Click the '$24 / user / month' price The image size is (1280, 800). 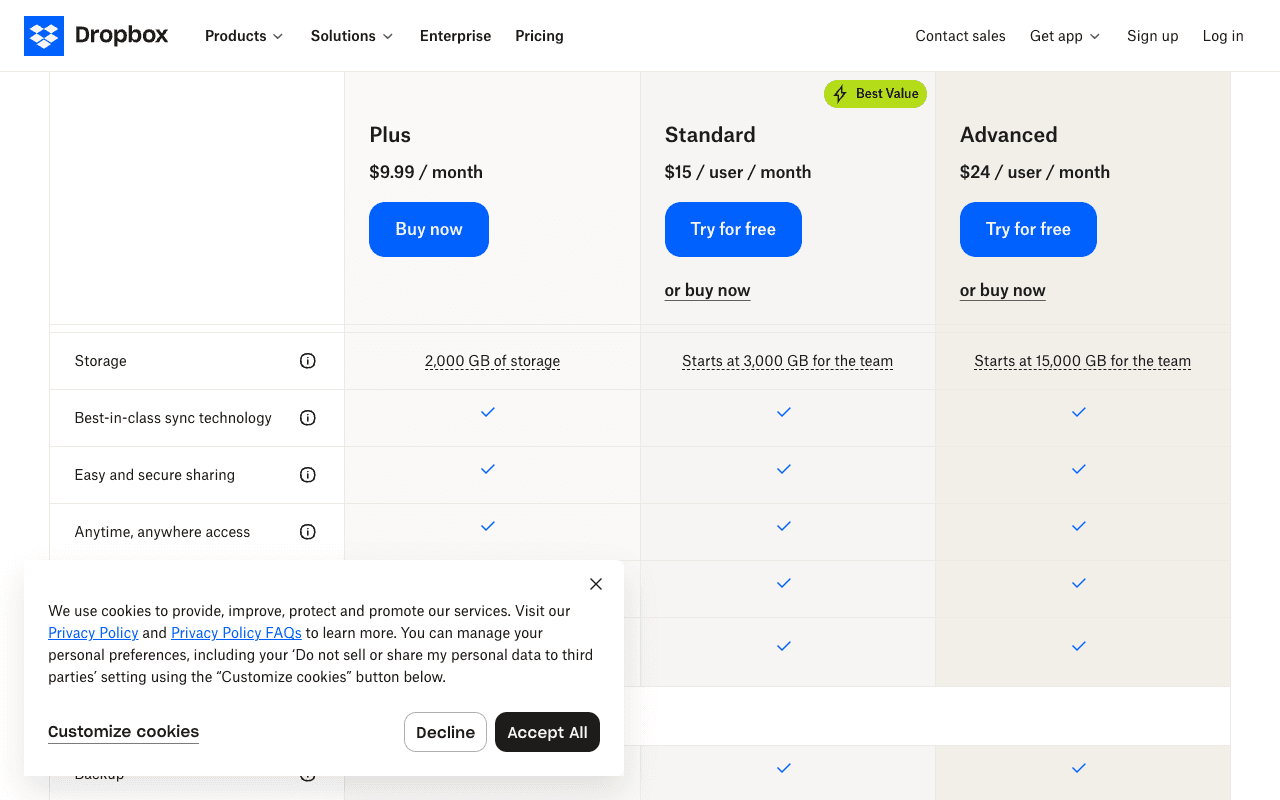click(1035, 172)
